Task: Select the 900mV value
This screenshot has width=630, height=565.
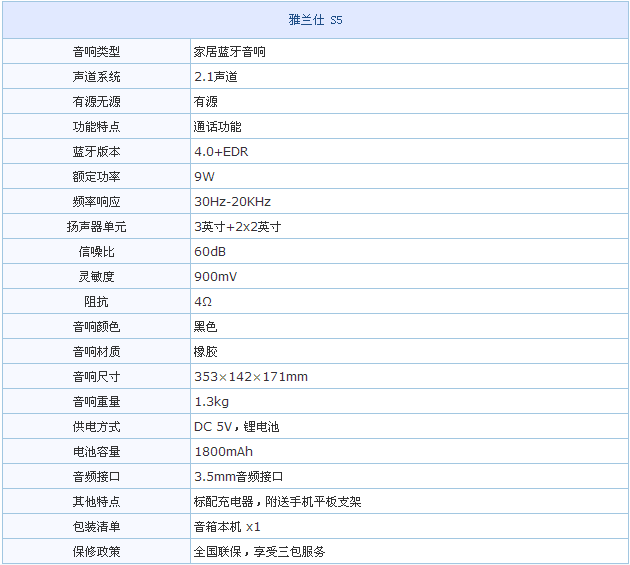Action: [x=215, y=276]
